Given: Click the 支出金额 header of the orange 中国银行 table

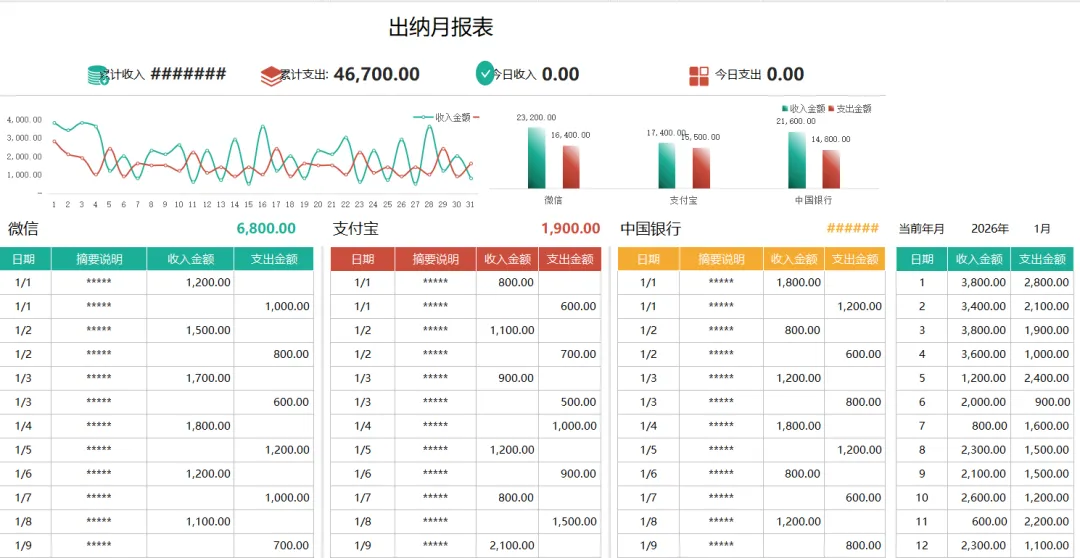Looking at the screenshot, I should click(855, 259).
